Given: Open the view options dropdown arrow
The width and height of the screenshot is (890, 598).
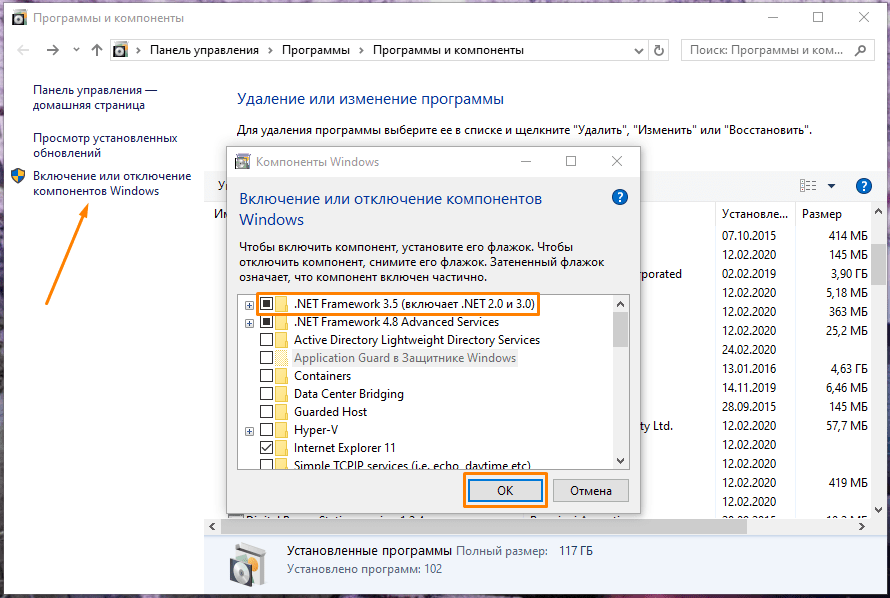Looking at the screenshot, I should coord(831,186).
